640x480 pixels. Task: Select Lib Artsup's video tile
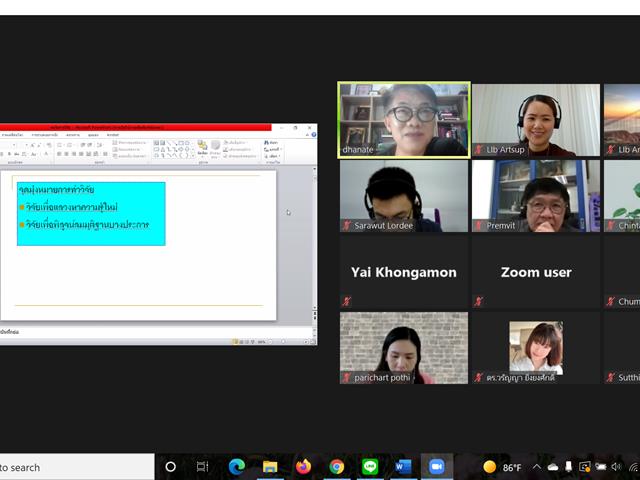pos(536,120)
